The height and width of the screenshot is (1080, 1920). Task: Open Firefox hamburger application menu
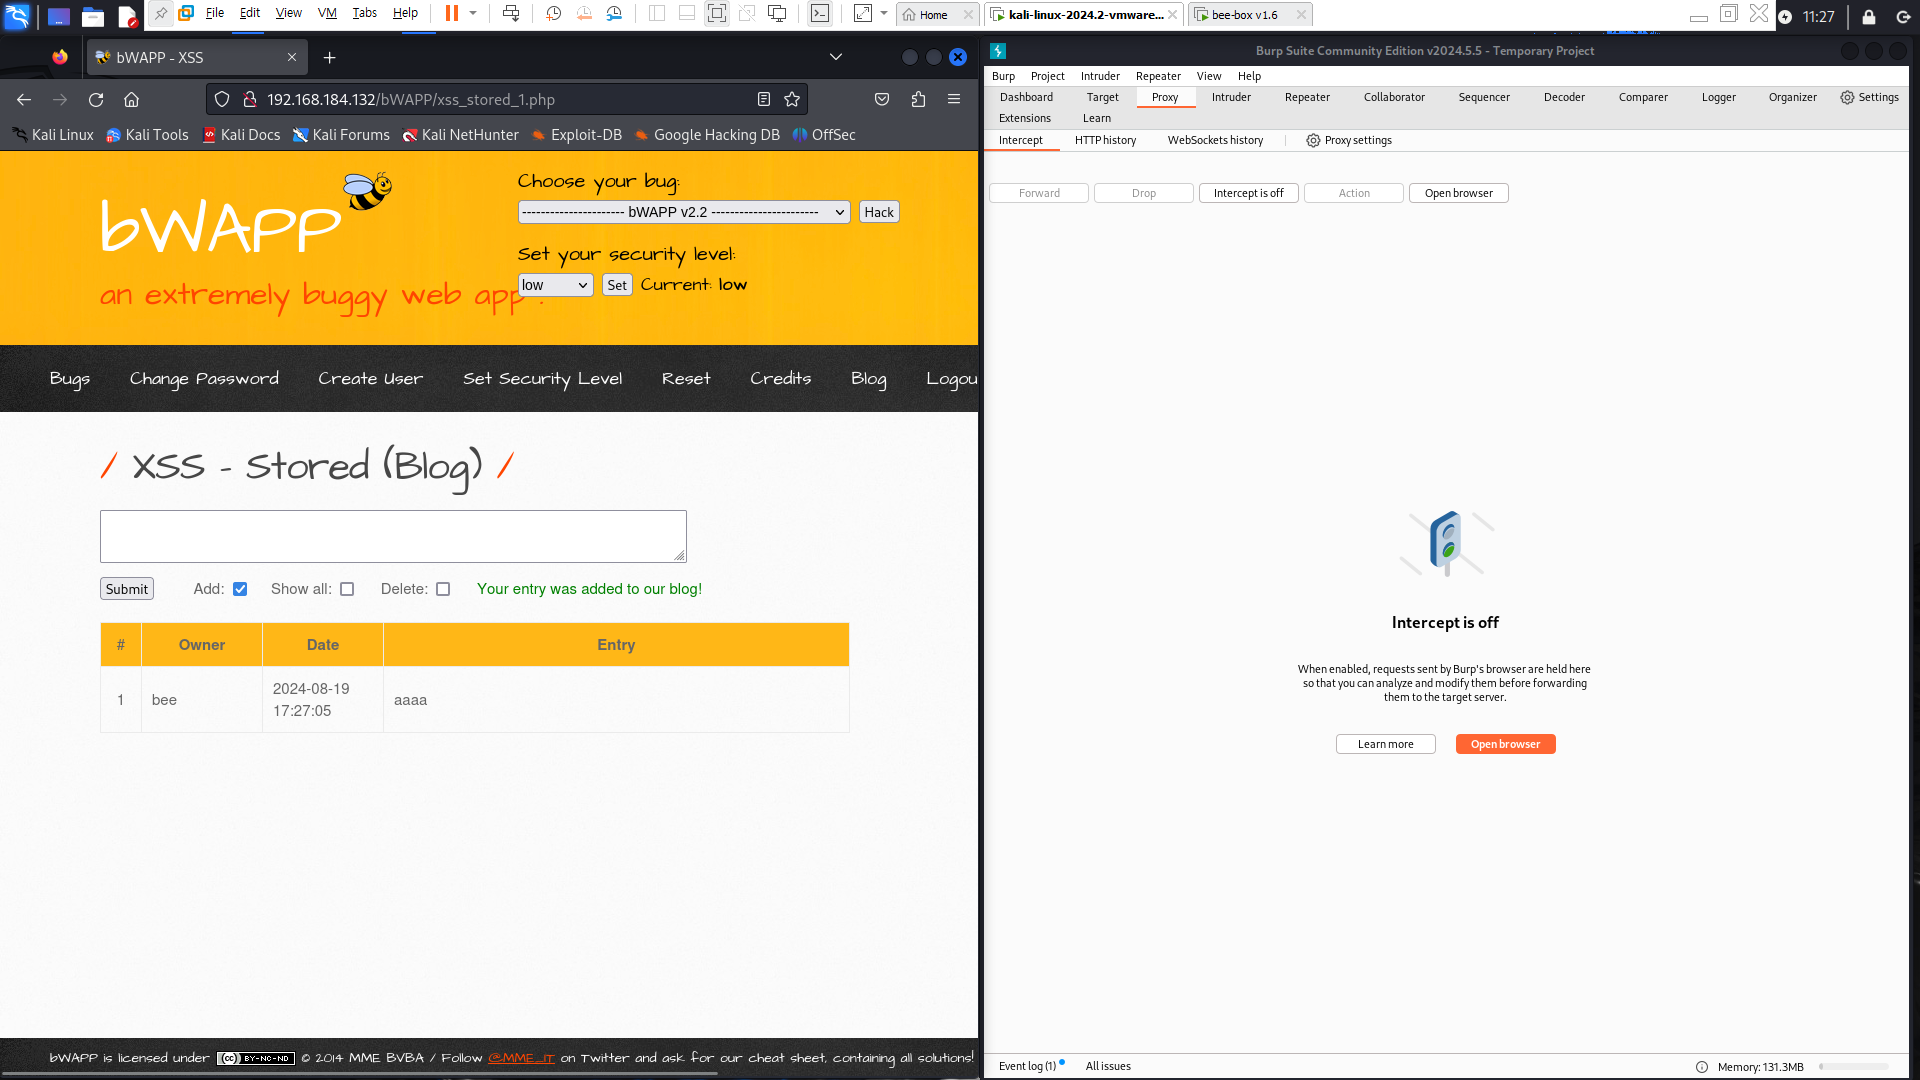pyautogui.click(x=954, y=99)
